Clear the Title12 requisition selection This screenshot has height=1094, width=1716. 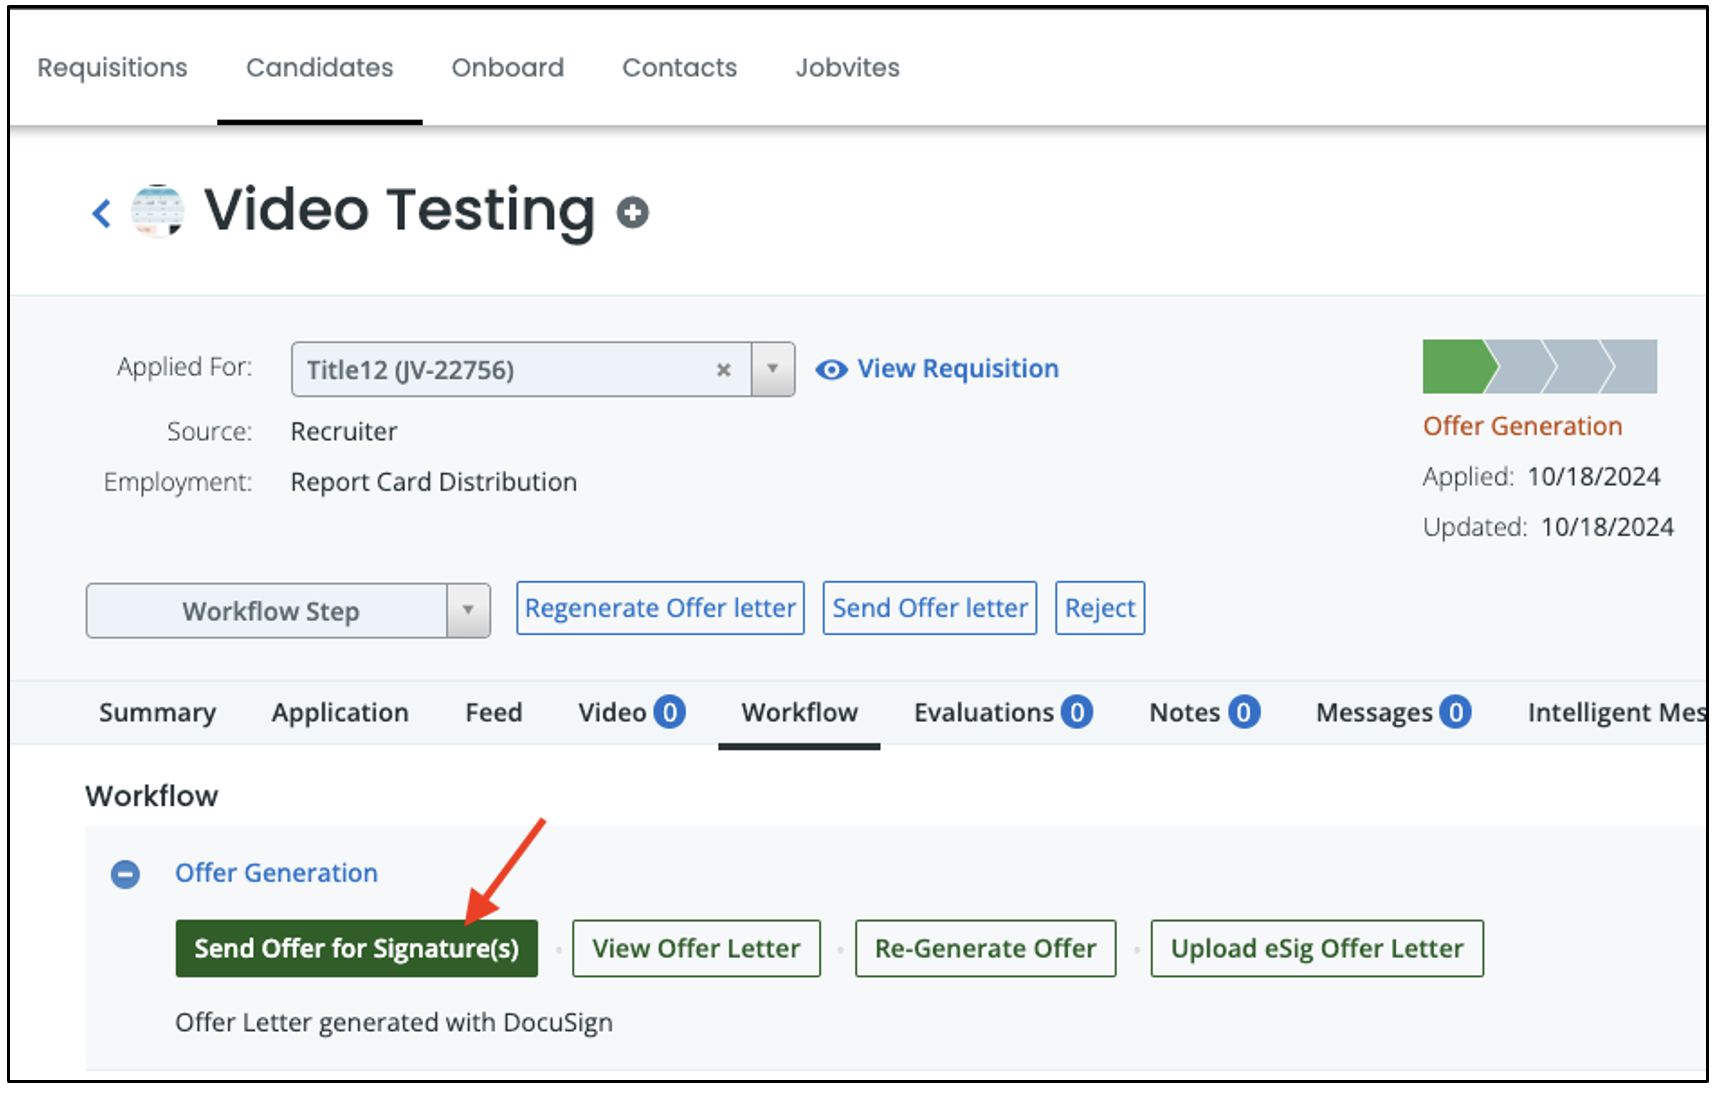[x=723, y=370]
